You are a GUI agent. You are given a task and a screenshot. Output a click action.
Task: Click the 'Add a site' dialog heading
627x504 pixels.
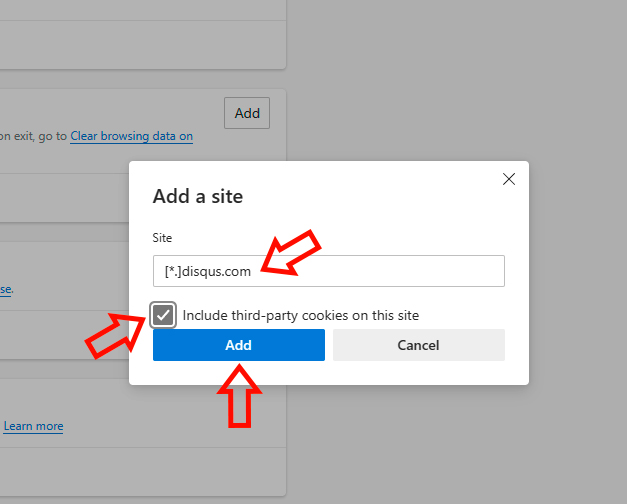pyautogui.click(x=198, y=196)
